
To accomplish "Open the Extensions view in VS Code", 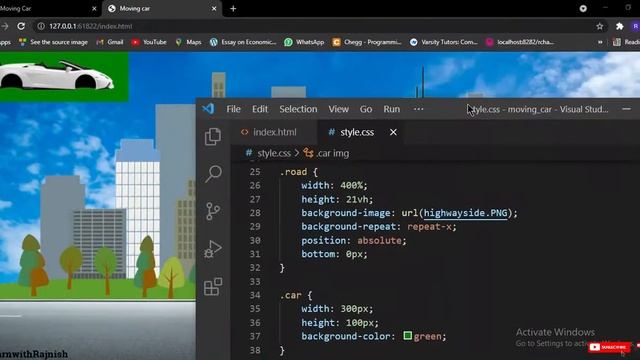I will [213, 287].
